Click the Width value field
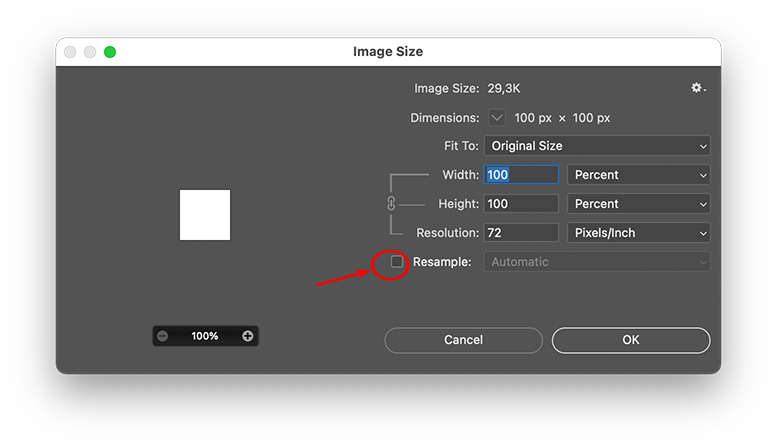Viewport: 777px width, 448px height. pos(521,175)
